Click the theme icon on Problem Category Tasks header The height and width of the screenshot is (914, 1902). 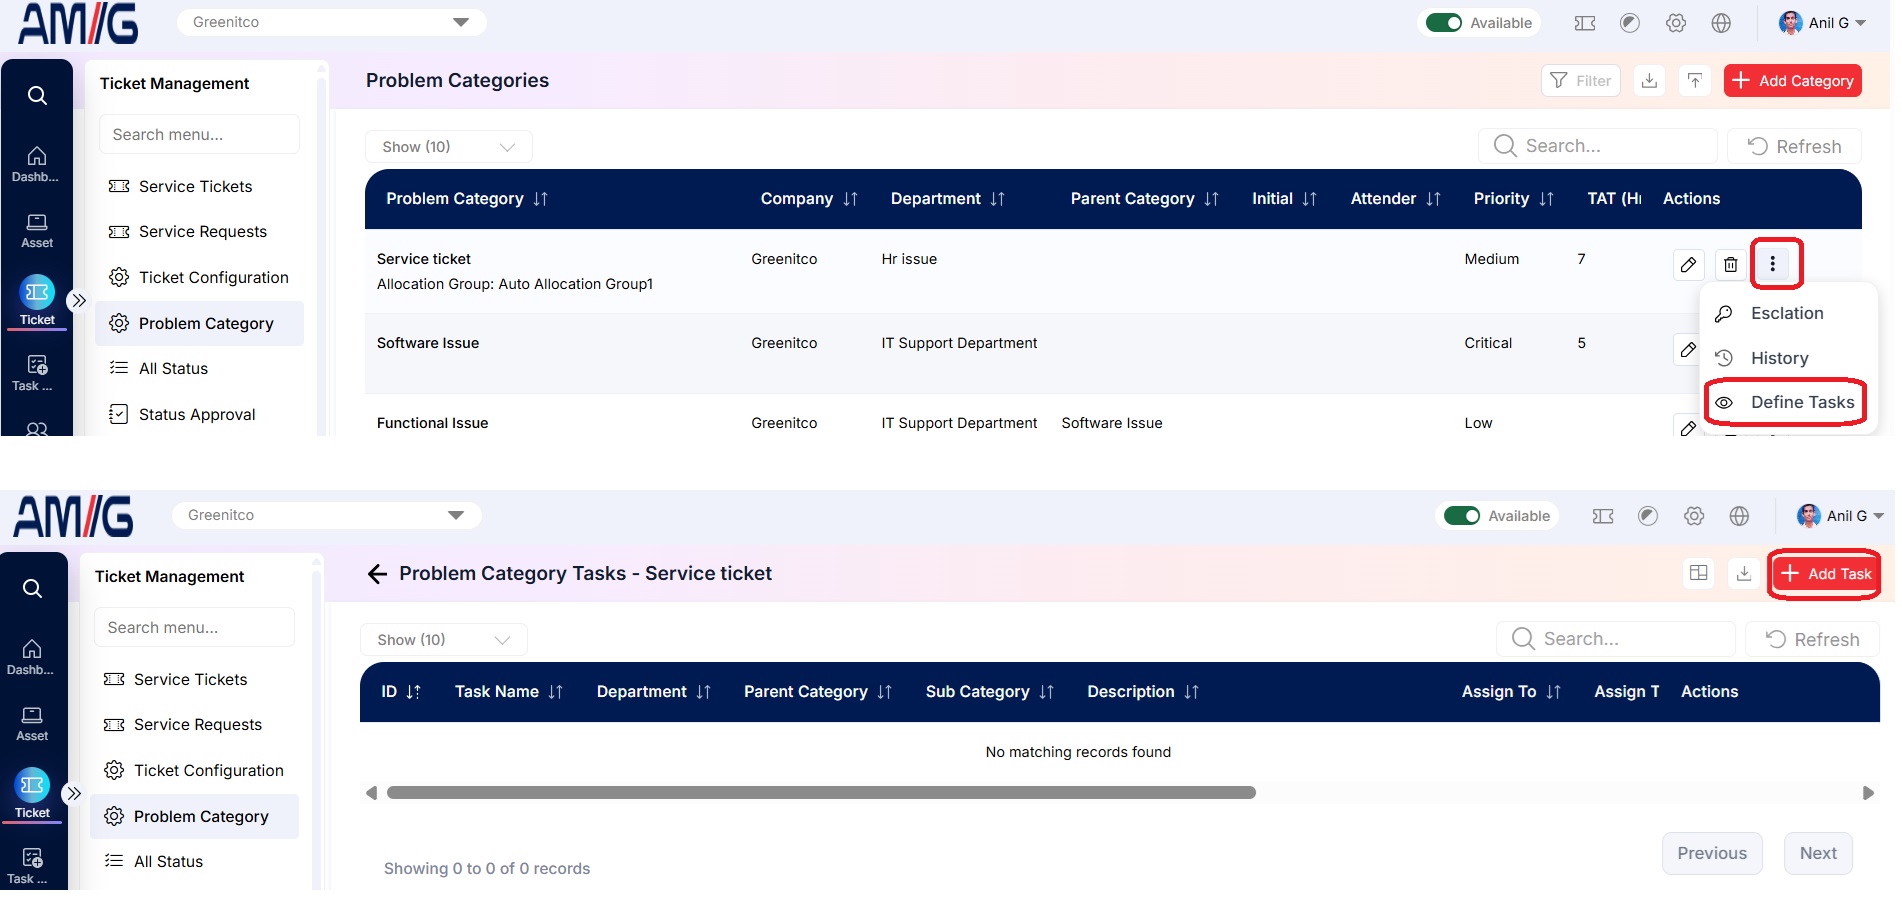tap(1648, 516)
